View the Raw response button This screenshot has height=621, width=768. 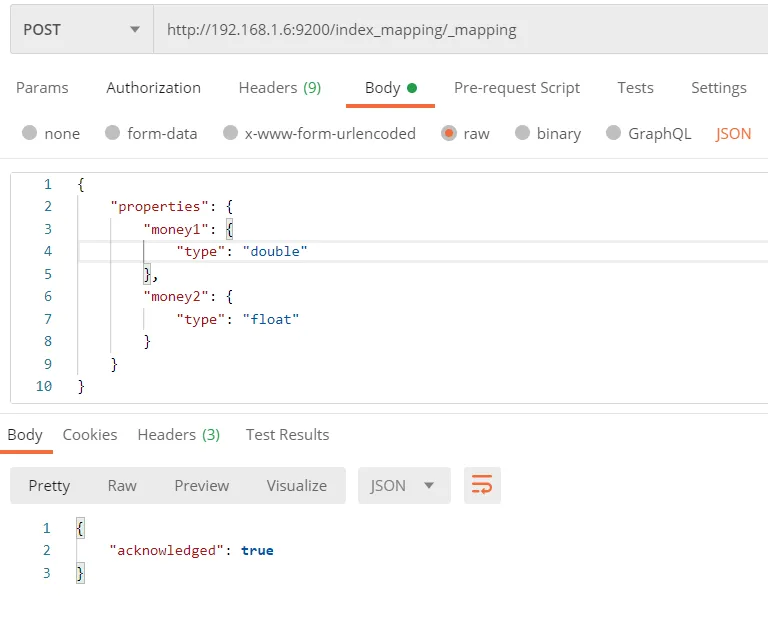tap(122, 485)
